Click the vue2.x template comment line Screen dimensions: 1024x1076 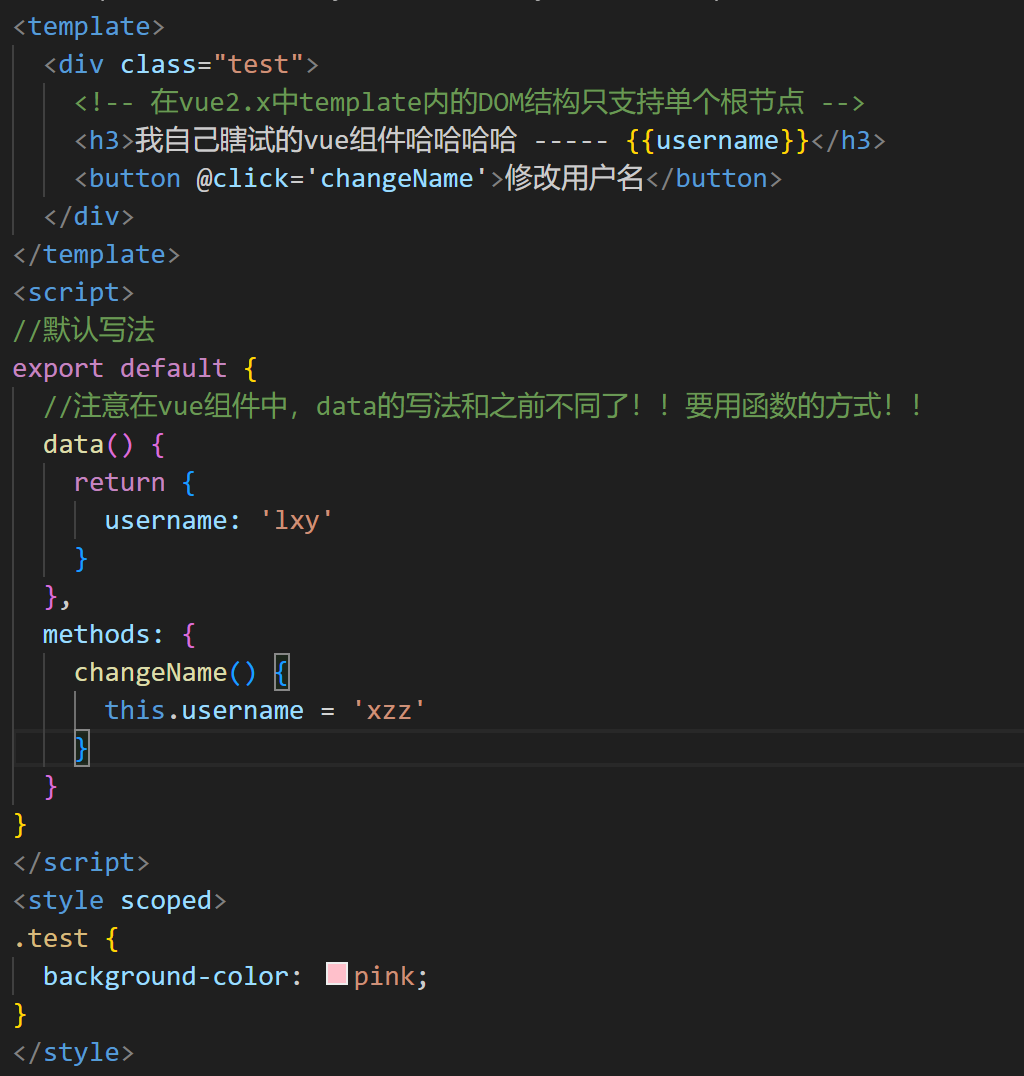click(x=469, y=103)
